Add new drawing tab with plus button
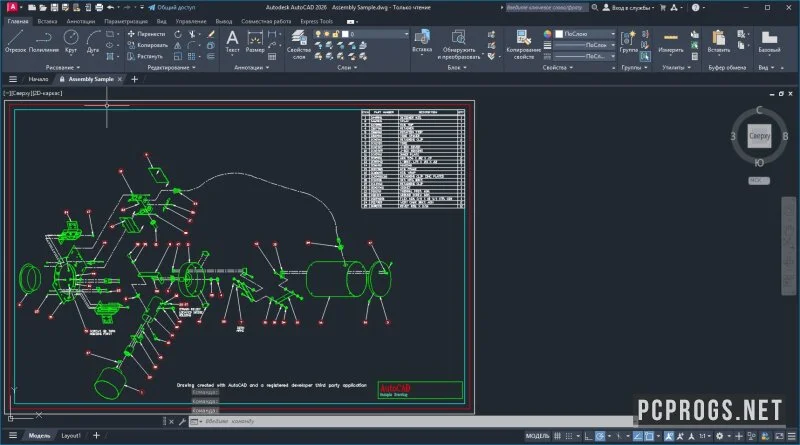The height and width of the screenshot is (445, 800). coord(135,79)
